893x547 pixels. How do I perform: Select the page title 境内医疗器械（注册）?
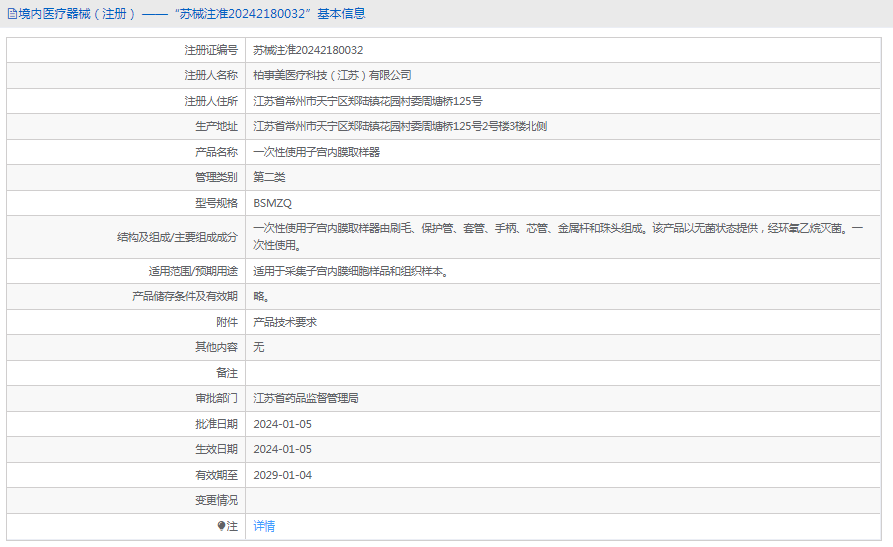tap(77, 14)
